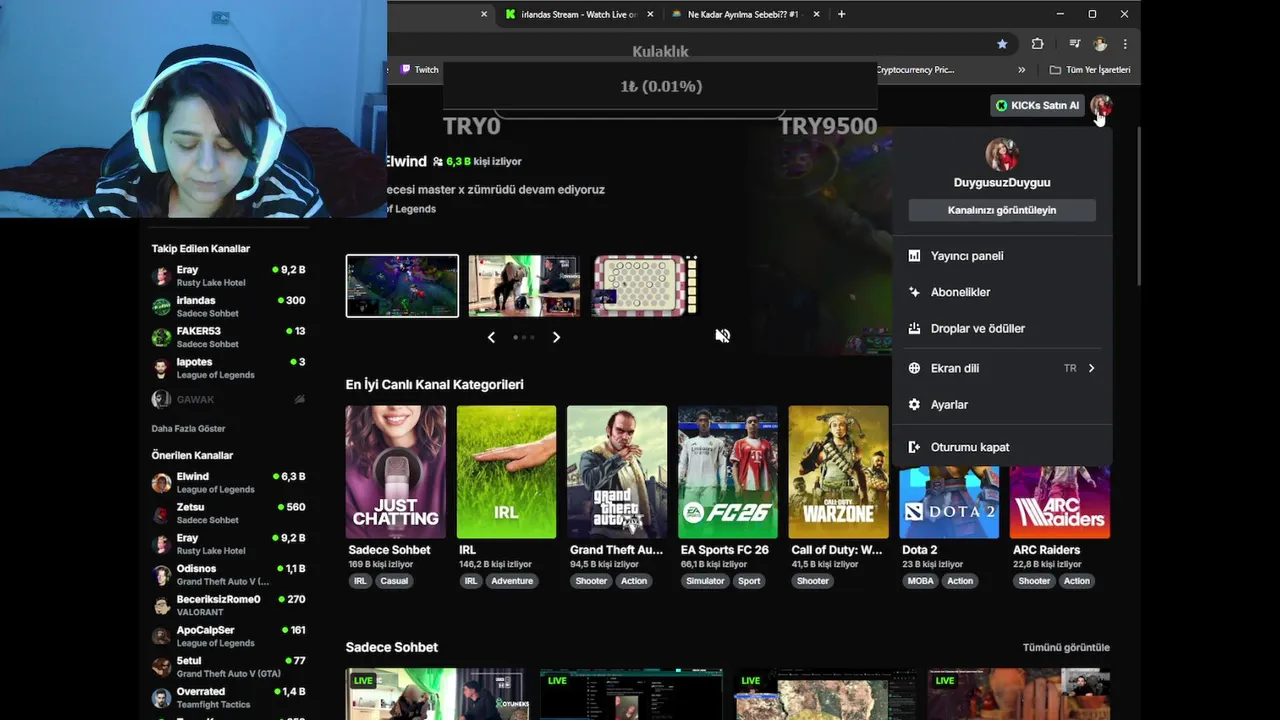Image resolution: width=1280 pixels, height=720 pixels.
Task: Open the Sadece Sohbet category card
Action: [396, 472]
